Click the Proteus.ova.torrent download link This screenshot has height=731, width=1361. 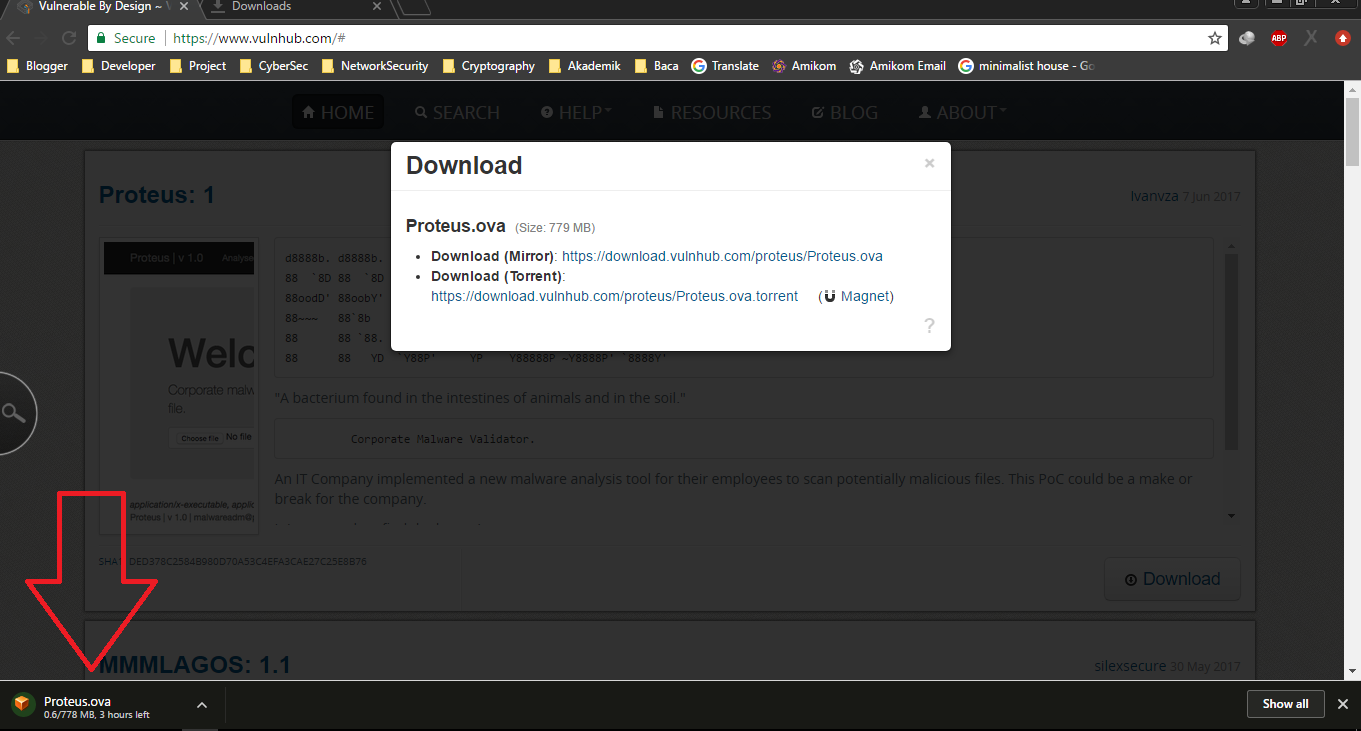[x=614, y=296]
